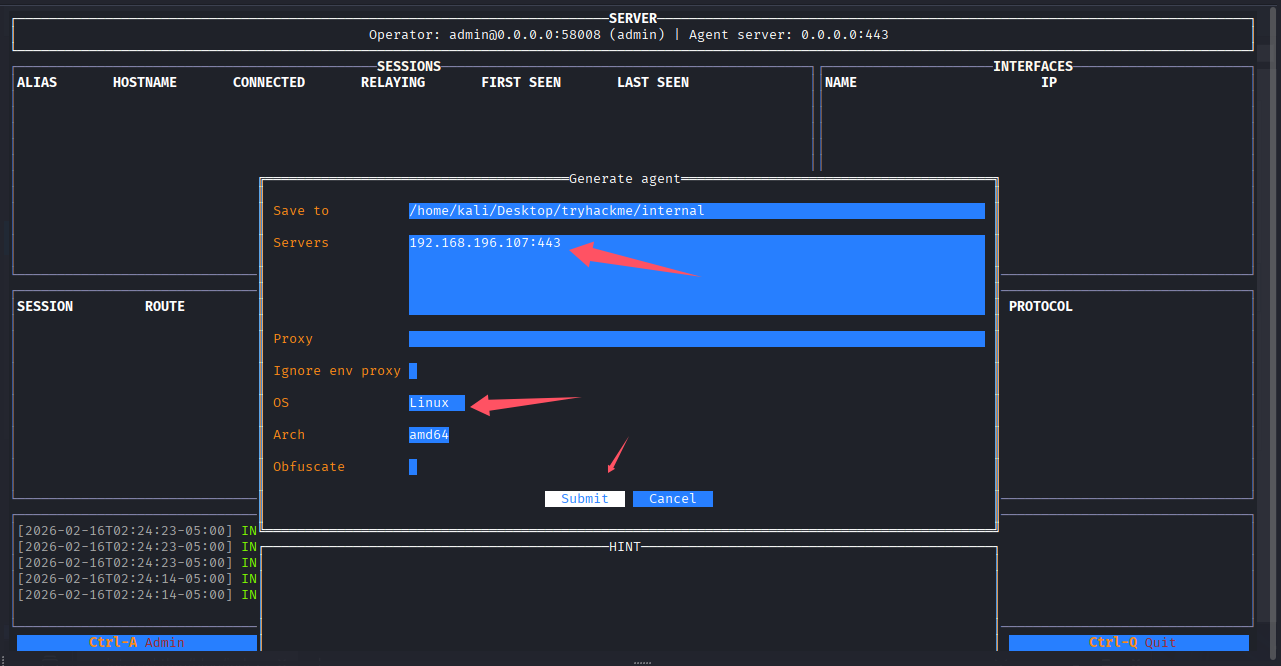Open the OS dropdown showing Linux
The height and width of the screenshot is (666, 1281).
[436, 403]
